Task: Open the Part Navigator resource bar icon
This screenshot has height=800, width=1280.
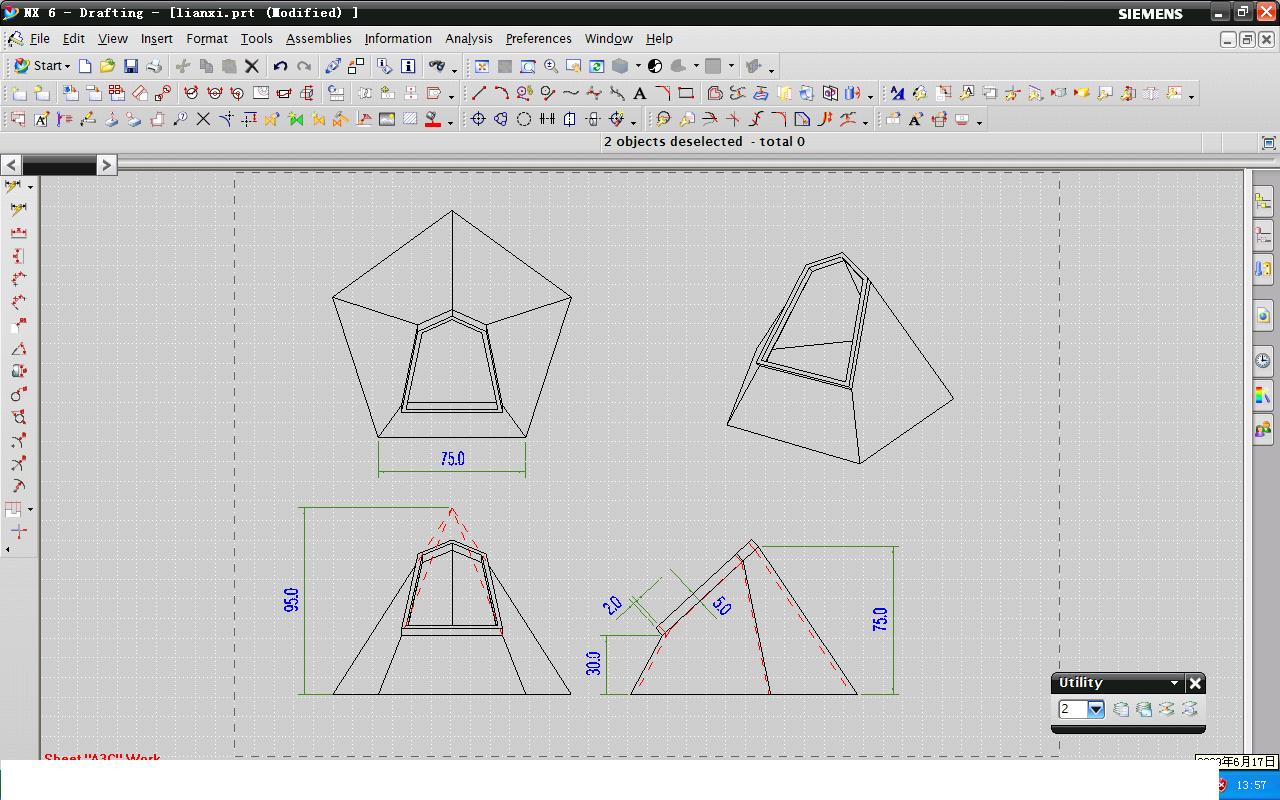Action: 1263,236
